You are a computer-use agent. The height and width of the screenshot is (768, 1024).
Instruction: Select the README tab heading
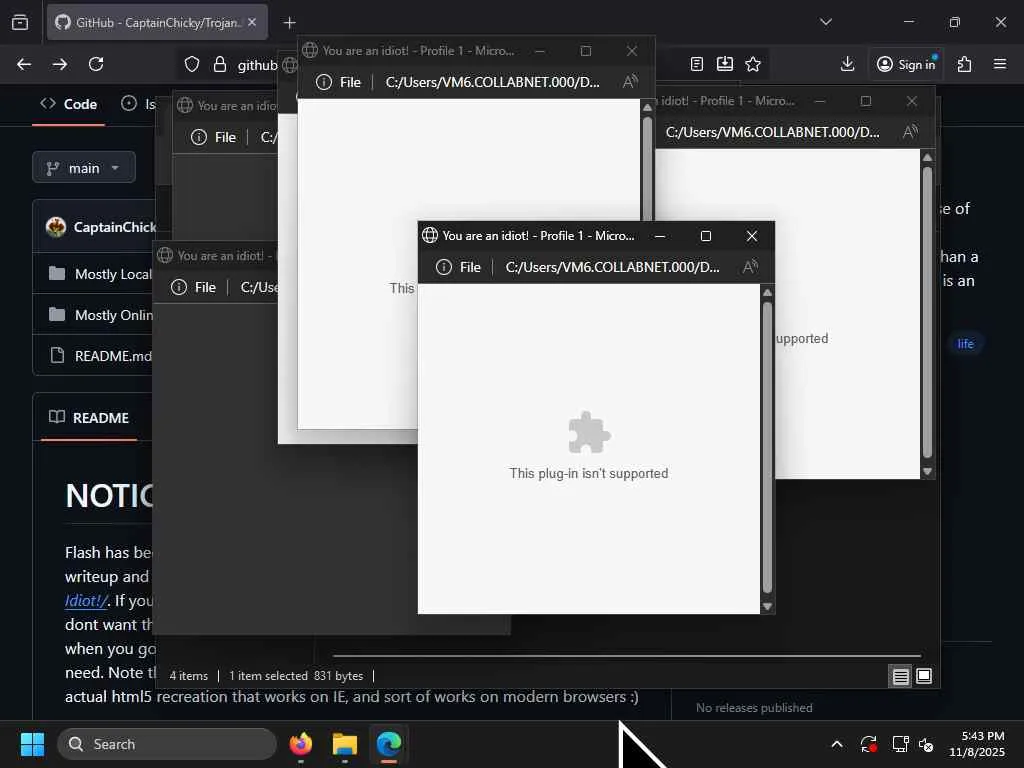pyautogui.click(x=89, y=417)
